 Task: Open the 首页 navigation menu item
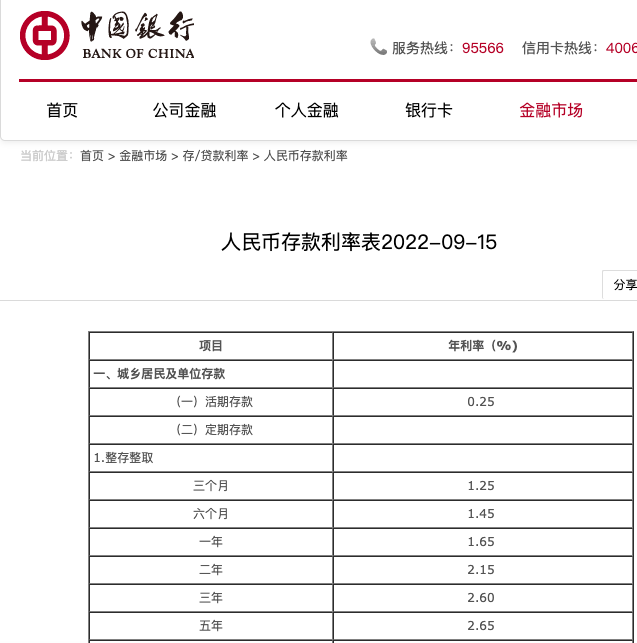pyautogui.click(x=62, y=110)
